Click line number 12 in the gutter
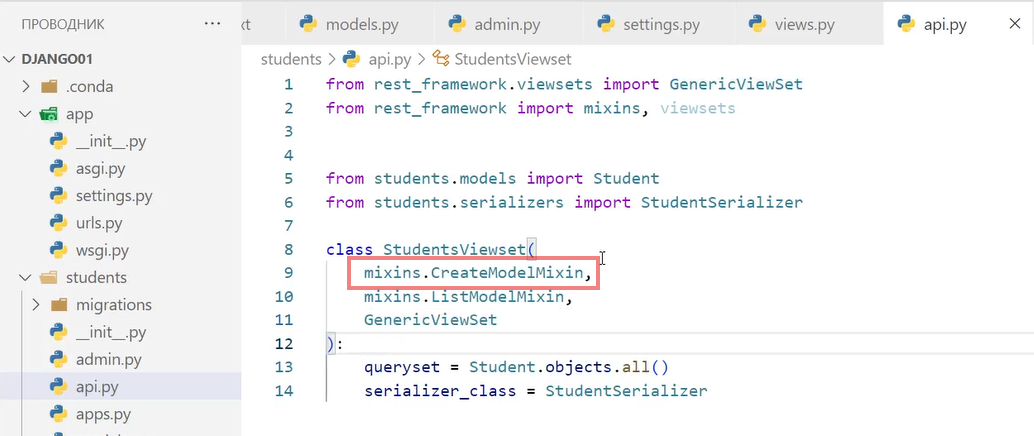1034x436 pixels. pos(283,344)
